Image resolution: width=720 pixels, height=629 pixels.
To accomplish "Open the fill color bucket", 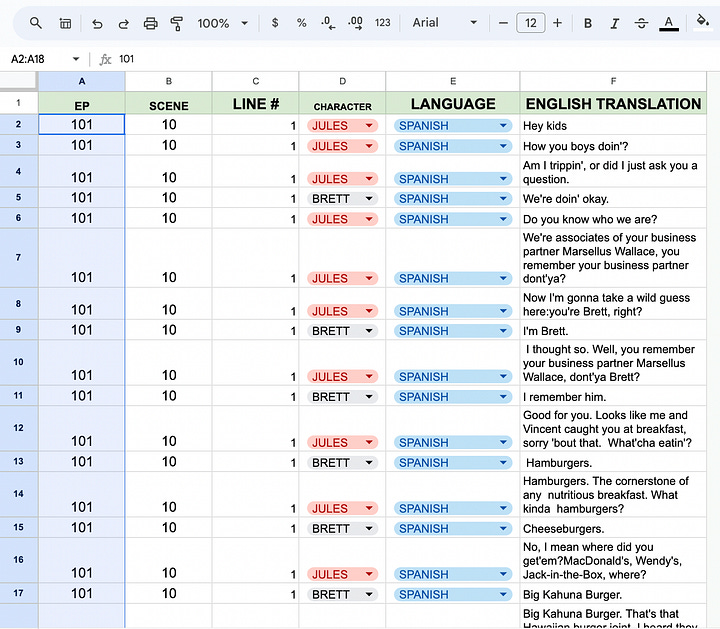I will [x=703, y=21].
